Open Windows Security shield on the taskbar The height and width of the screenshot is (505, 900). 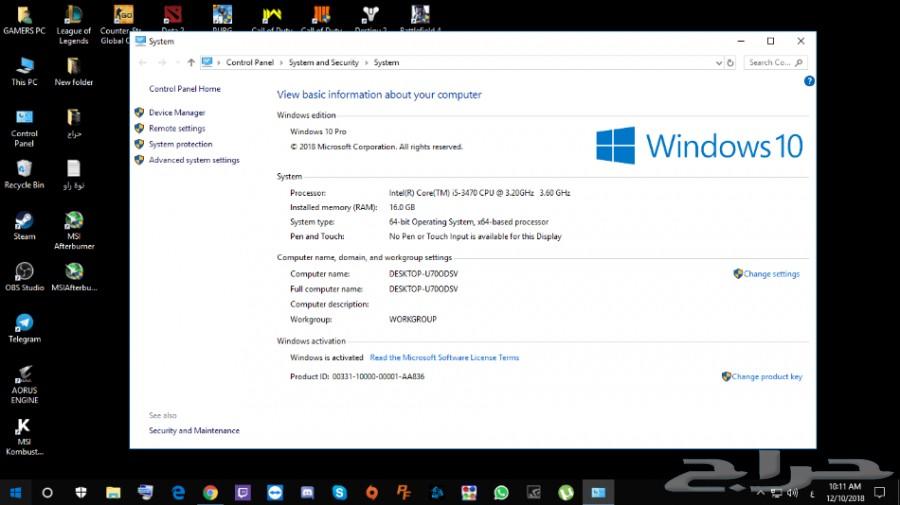tap(81, 492)
